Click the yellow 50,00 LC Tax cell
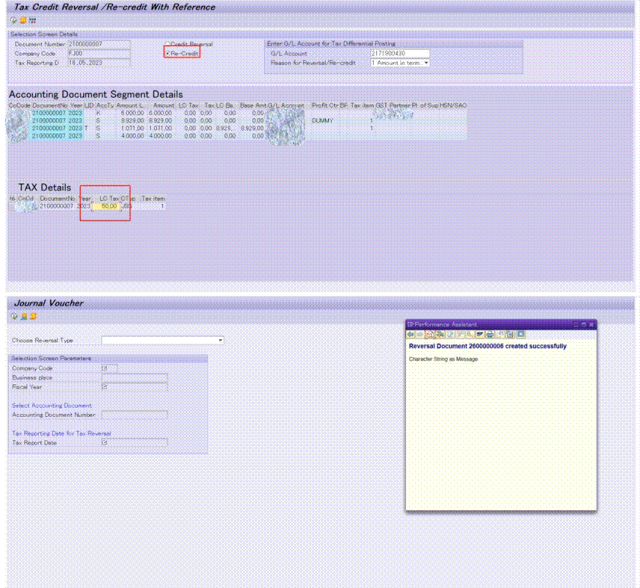The height and width of the screenshot is (588, 640). click(106, 206)
